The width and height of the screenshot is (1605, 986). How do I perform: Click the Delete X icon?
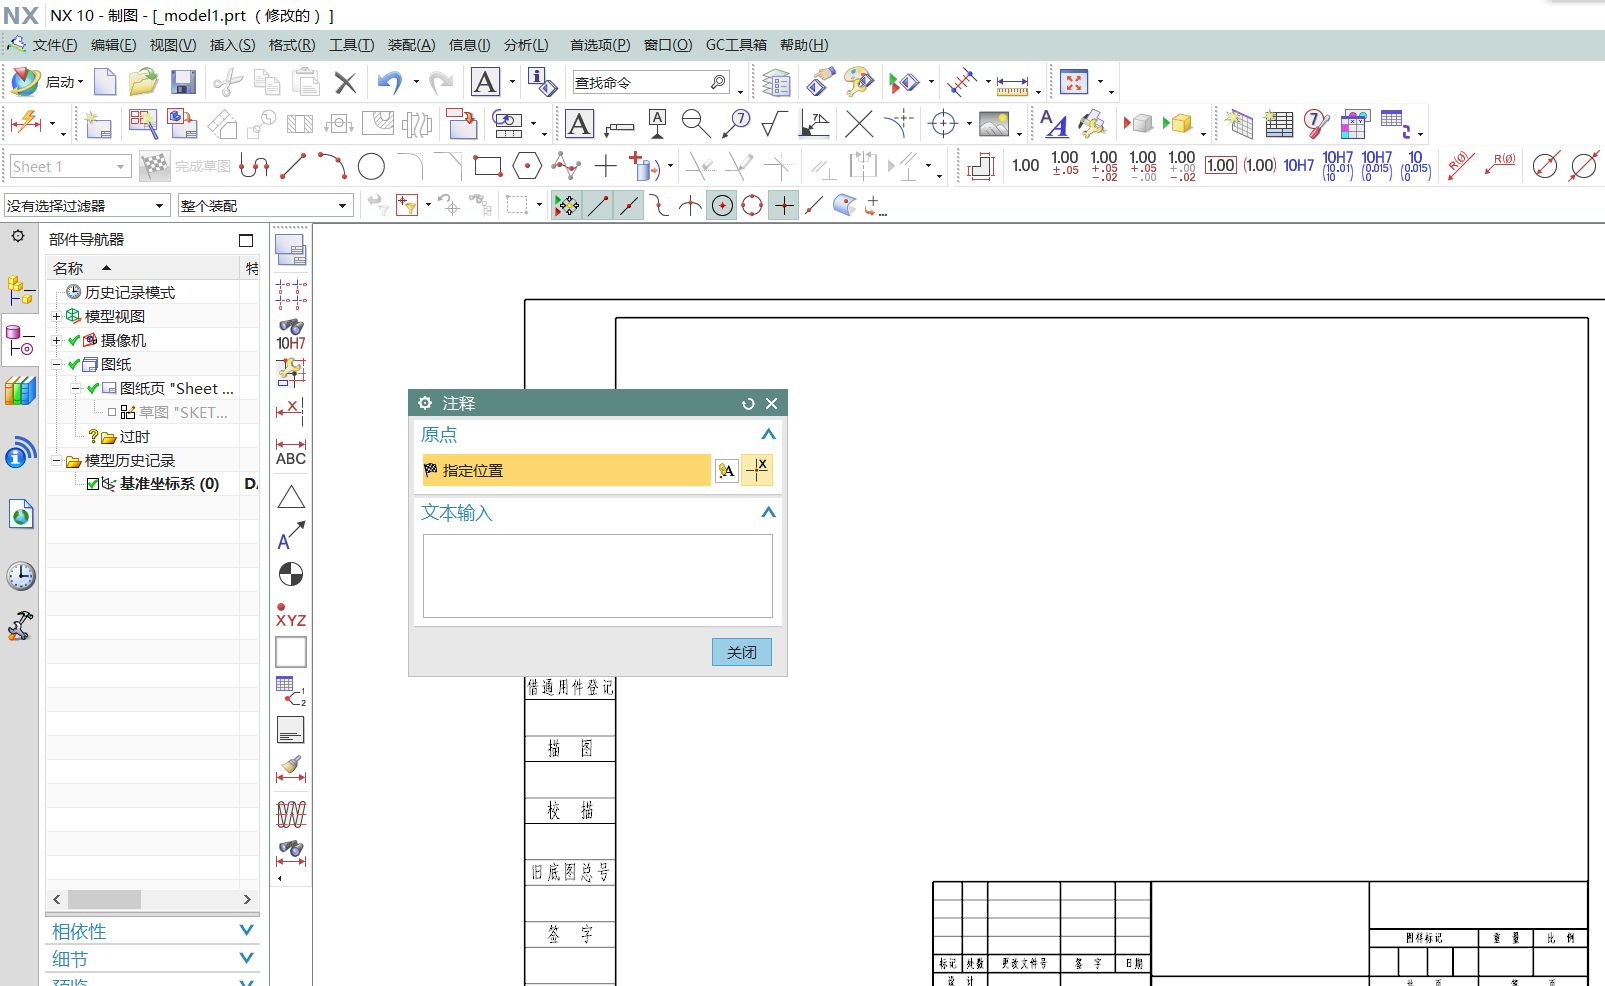[345, 83]
